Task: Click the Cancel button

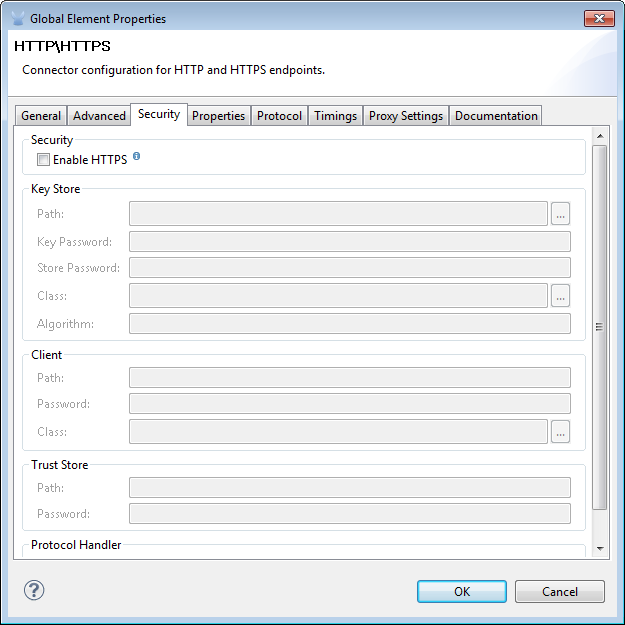Action: 559,591
